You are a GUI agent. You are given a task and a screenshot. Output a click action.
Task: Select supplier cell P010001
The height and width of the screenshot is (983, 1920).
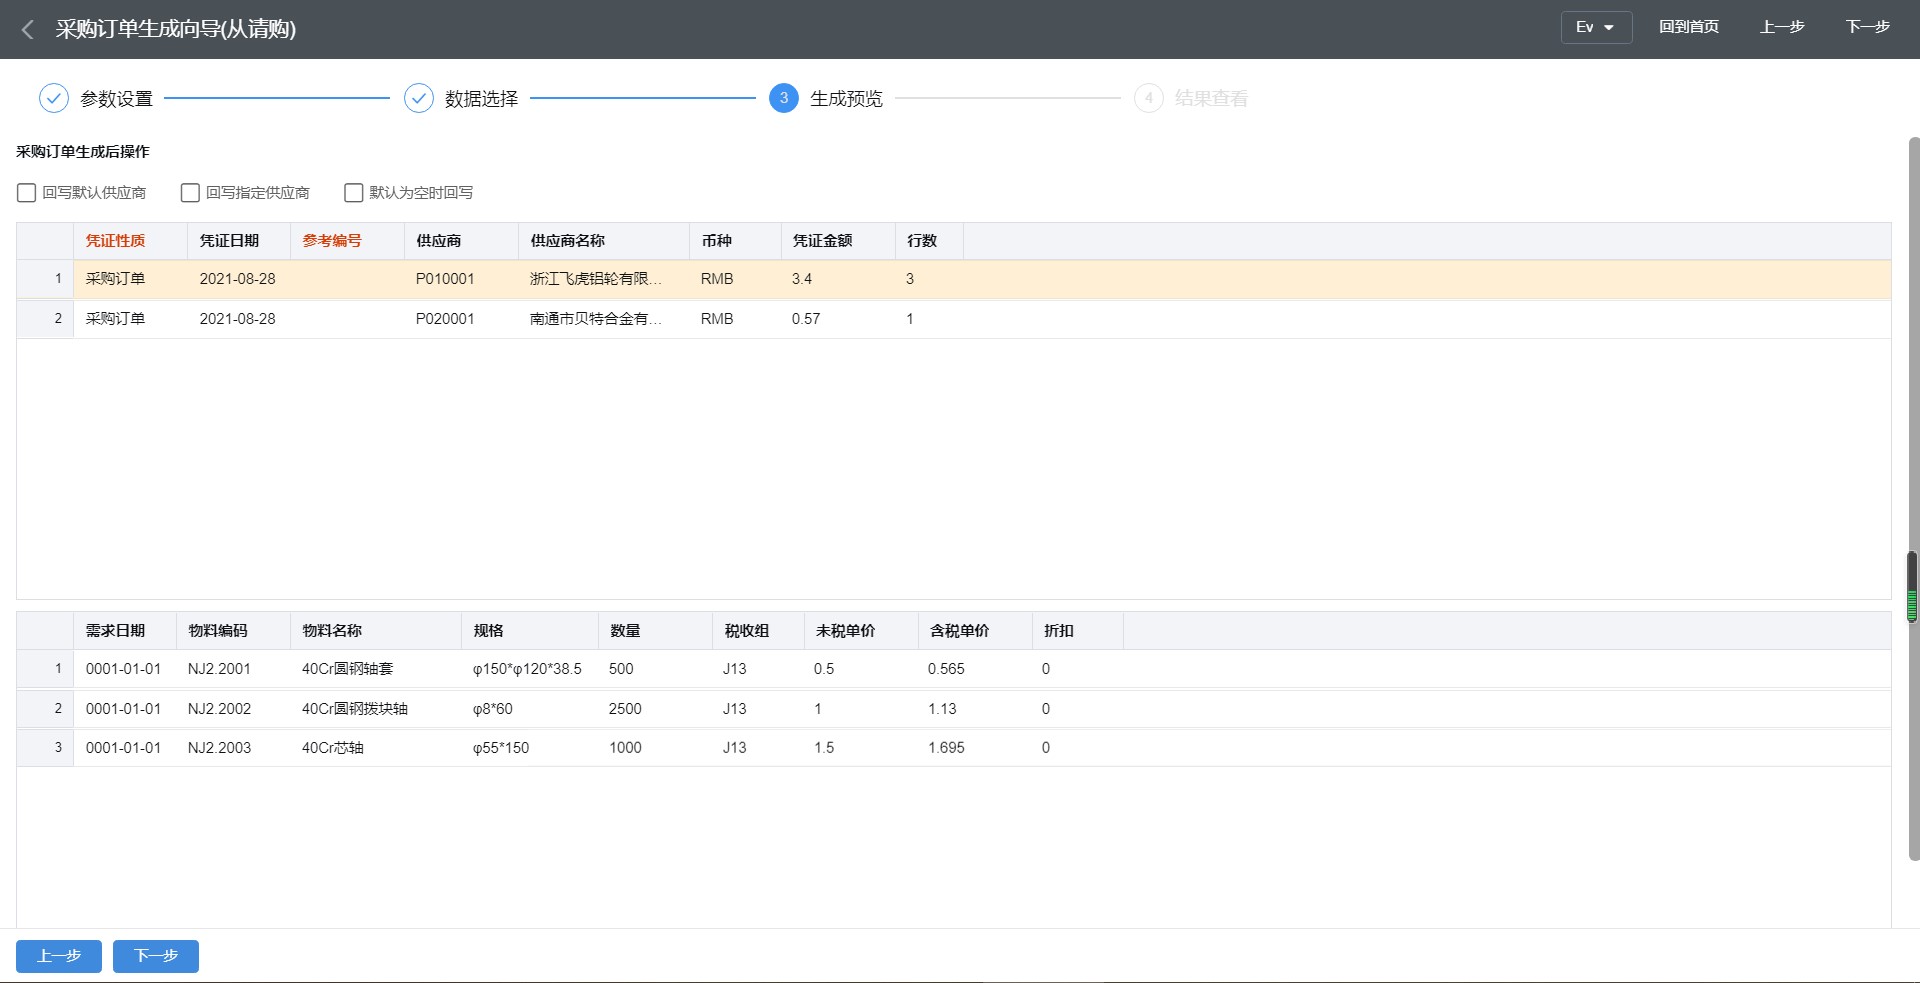click(x=445, y=279)
